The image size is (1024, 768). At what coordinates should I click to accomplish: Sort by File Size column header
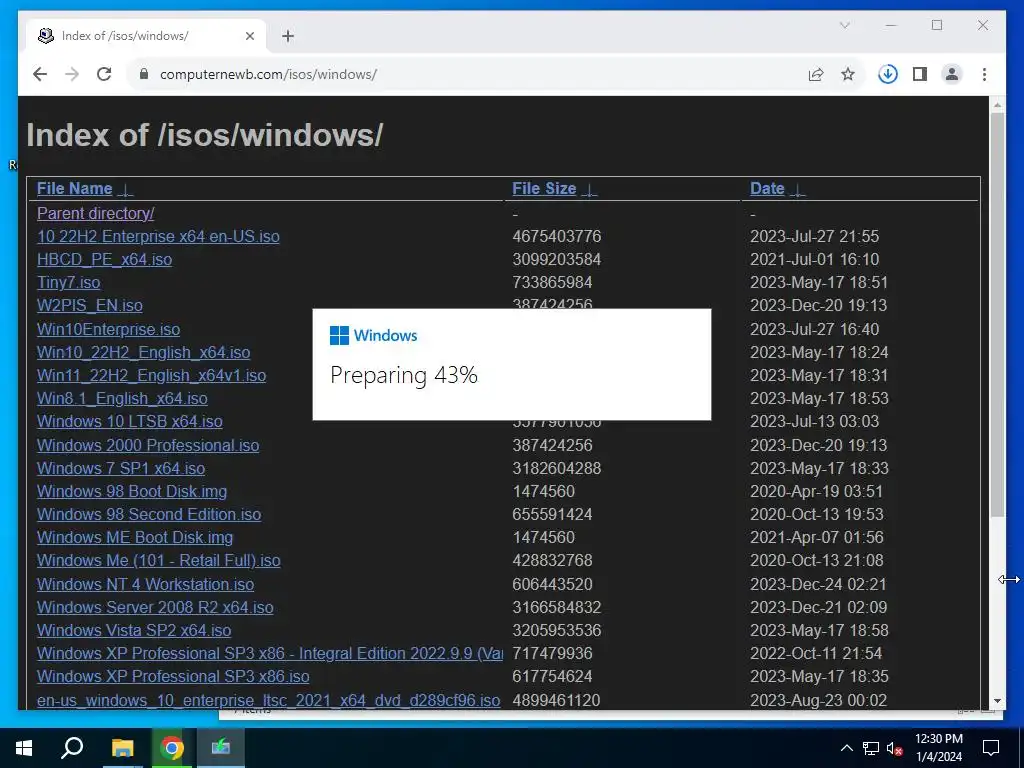click(544, 189)
